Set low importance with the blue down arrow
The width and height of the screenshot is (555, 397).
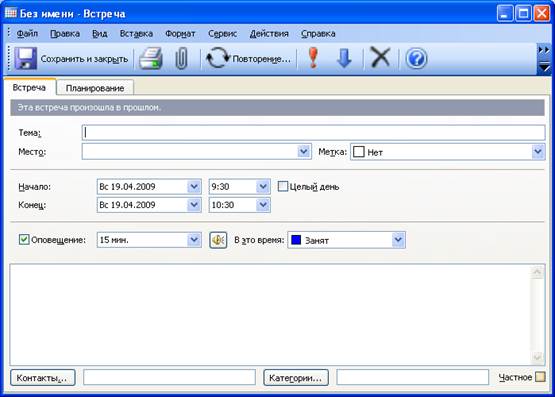tap(344, 58)
